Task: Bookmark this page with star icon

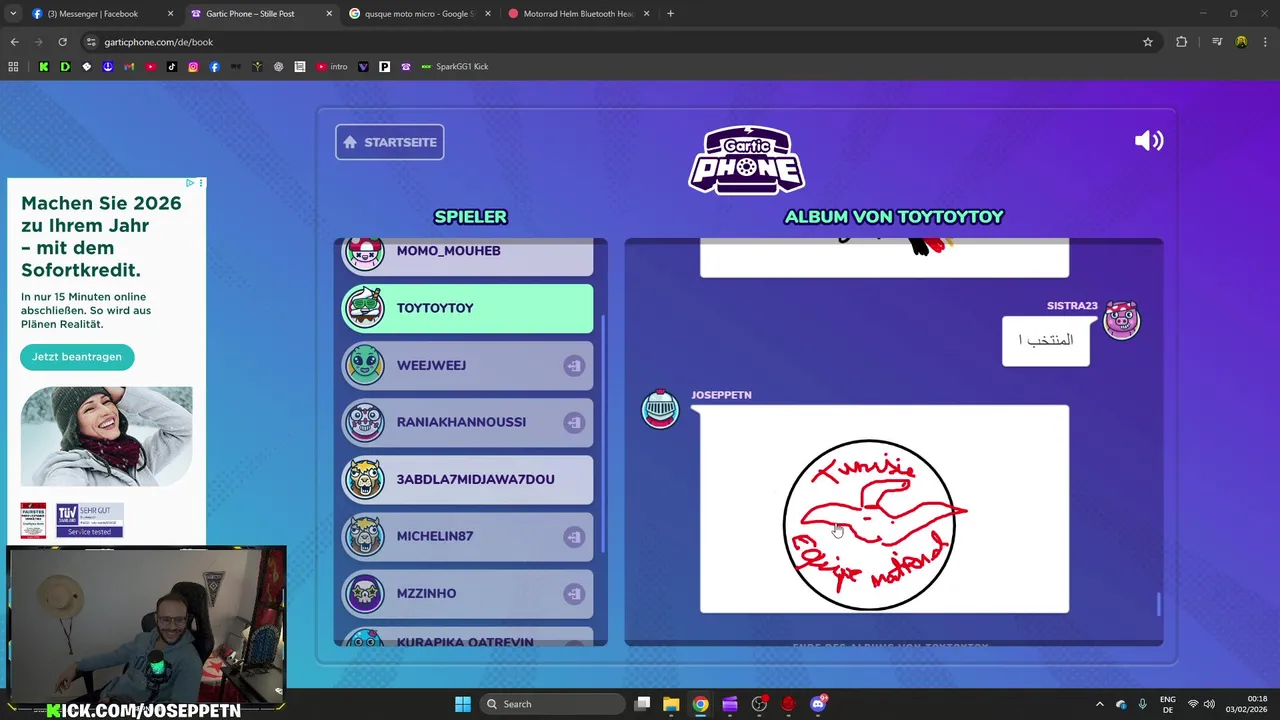Action: coord(1148,42)
